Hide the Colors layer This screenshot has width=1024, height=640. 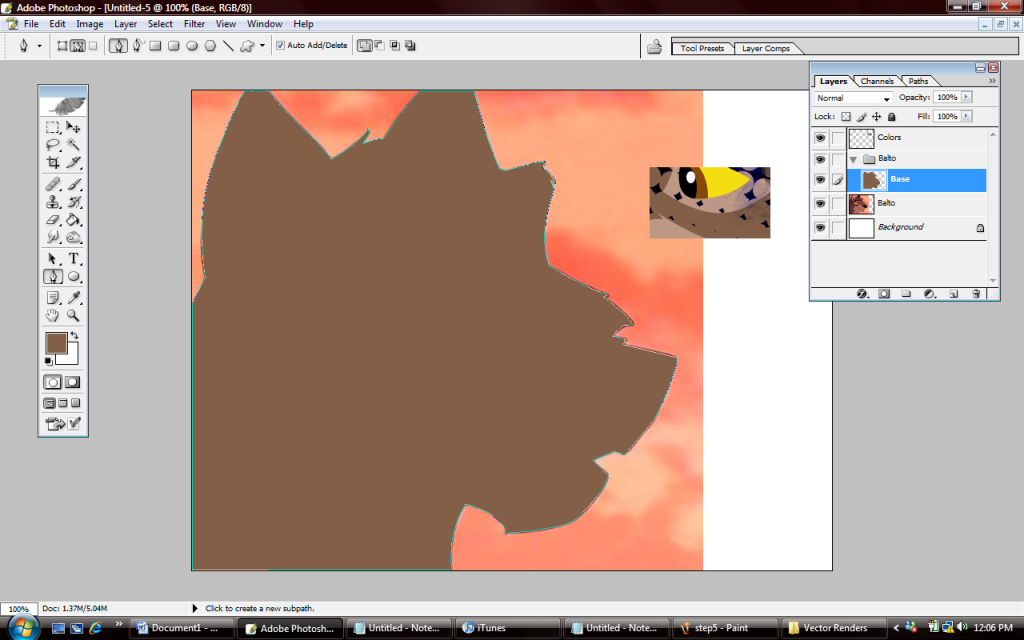[x=820, y=138]
